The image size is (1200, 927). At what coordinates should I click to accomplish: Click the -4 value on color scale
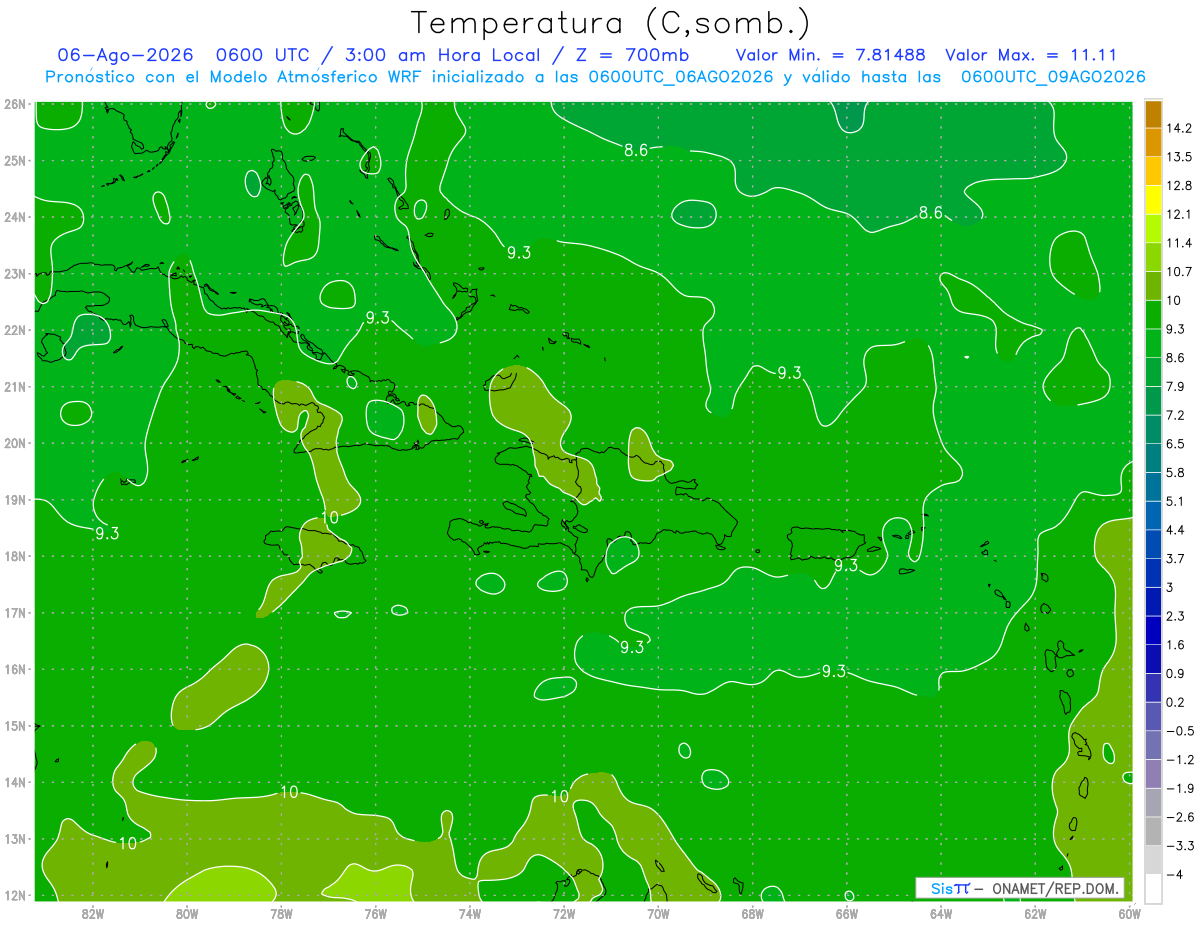[x=1175, y=874]
